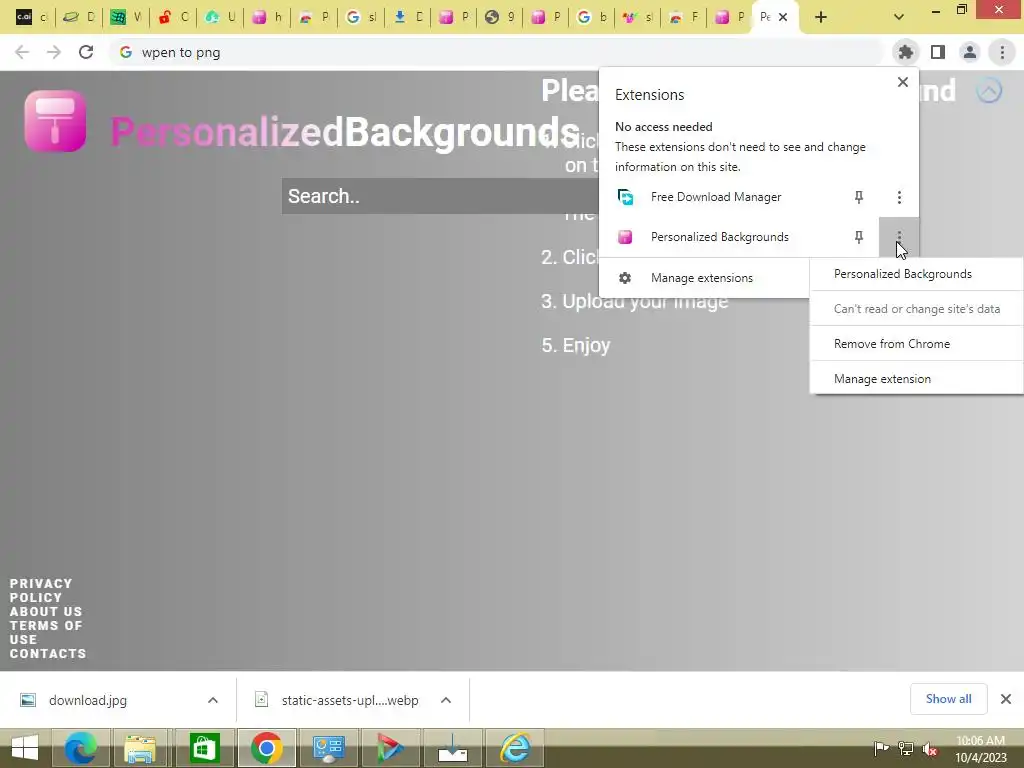Screen dimensions: 1024x768
Task: Click the network tray icon
Action: tap(905, 749)
